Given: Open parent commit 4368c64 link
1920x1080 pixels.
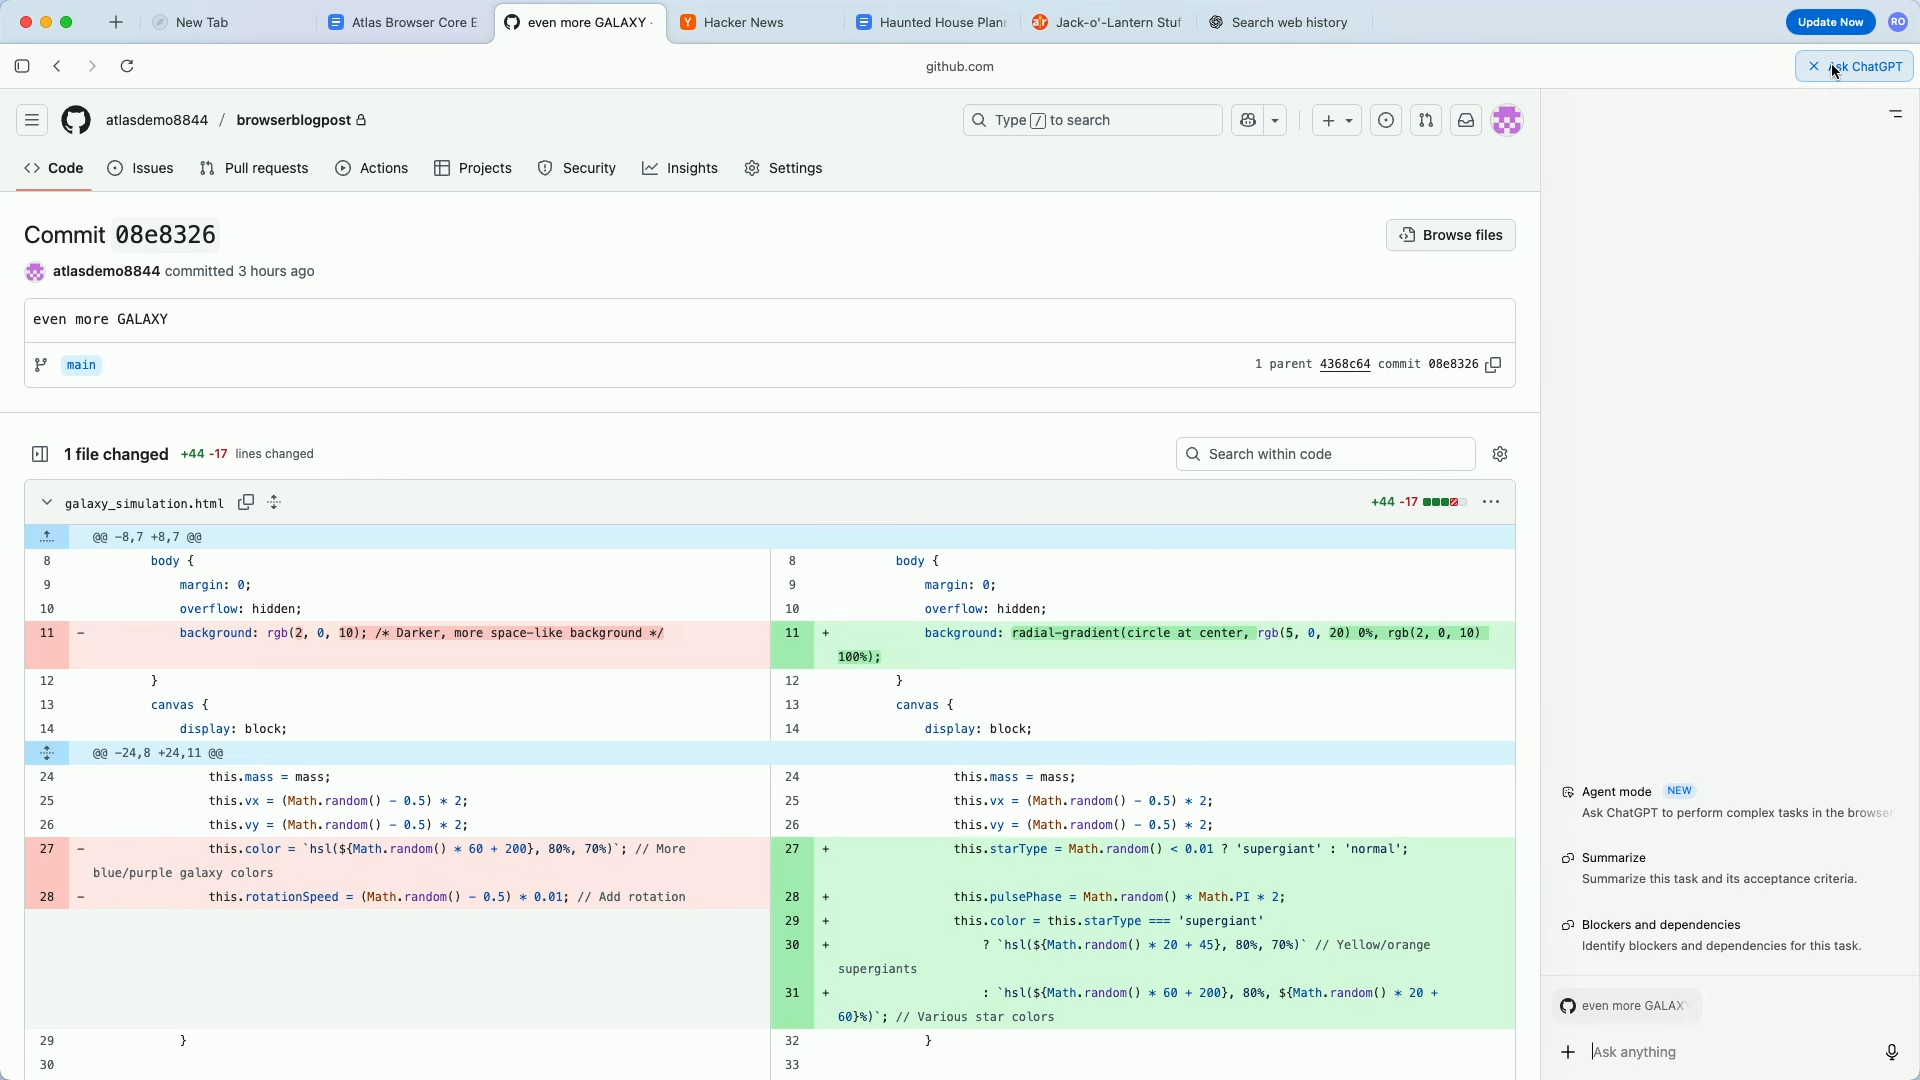Looking at the screenshot, I should [x=1345, y=365].
